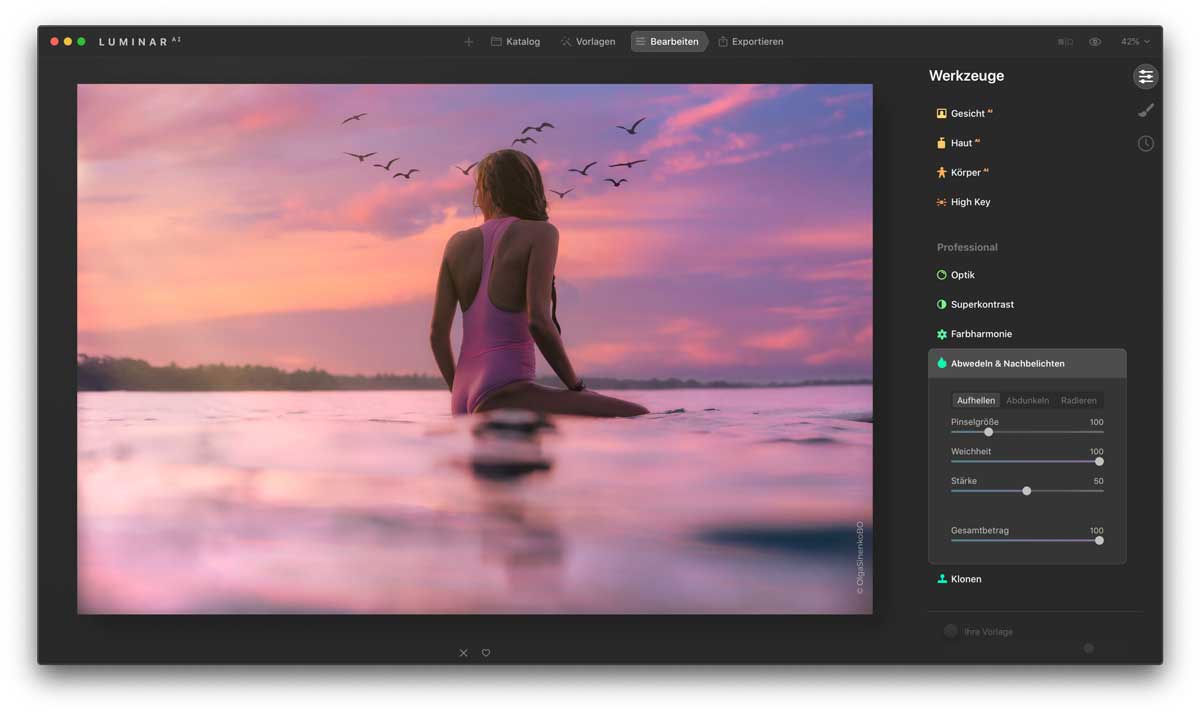
Task: Click the Werkzeuge panel heading
Action: pyautogui.click(x=966, y=76)
